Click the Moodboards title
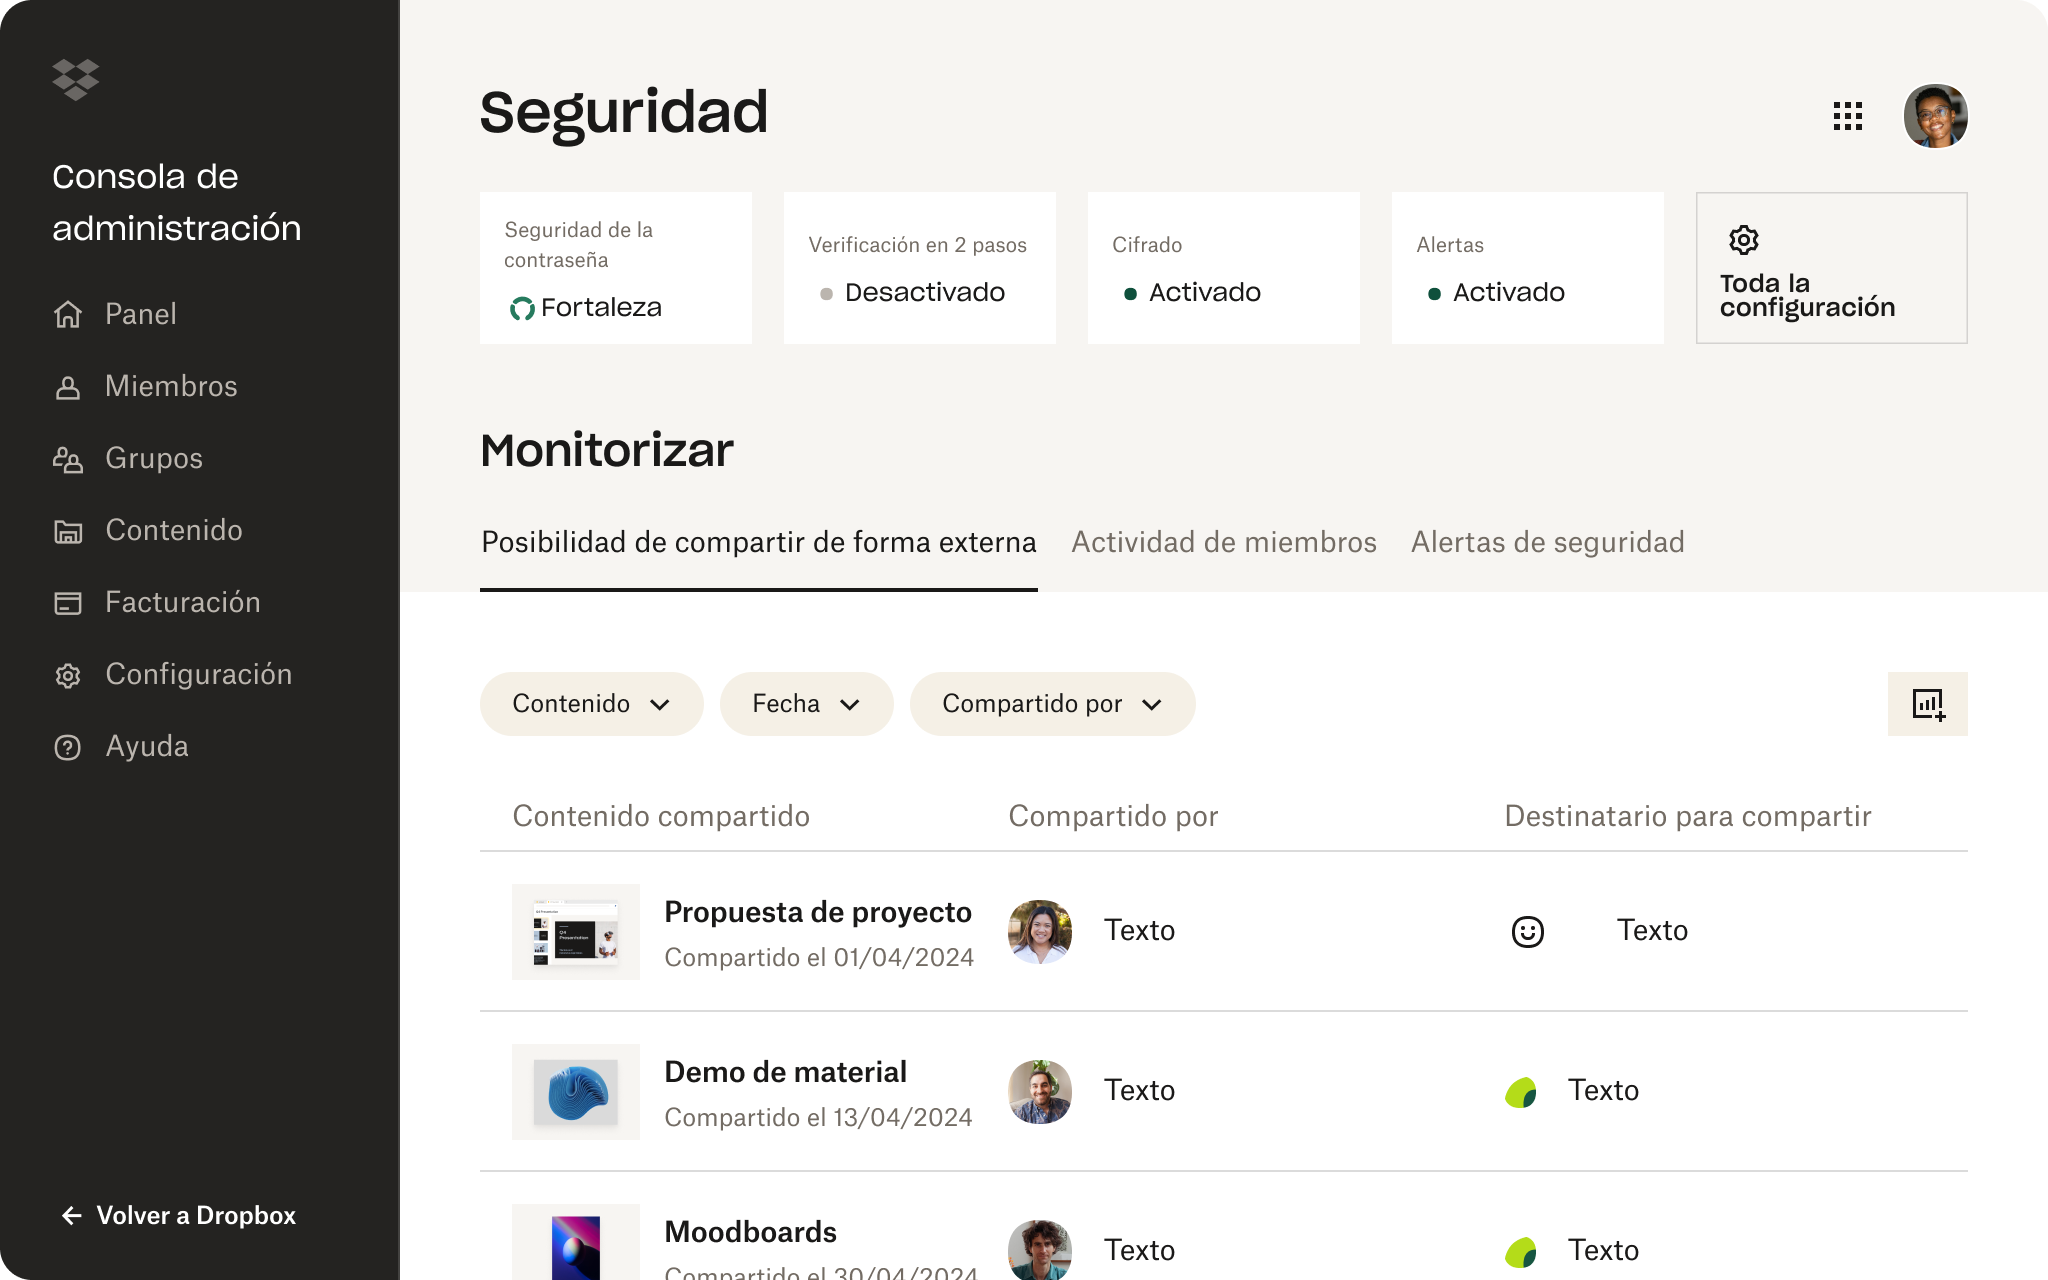 coord(751,1233)
